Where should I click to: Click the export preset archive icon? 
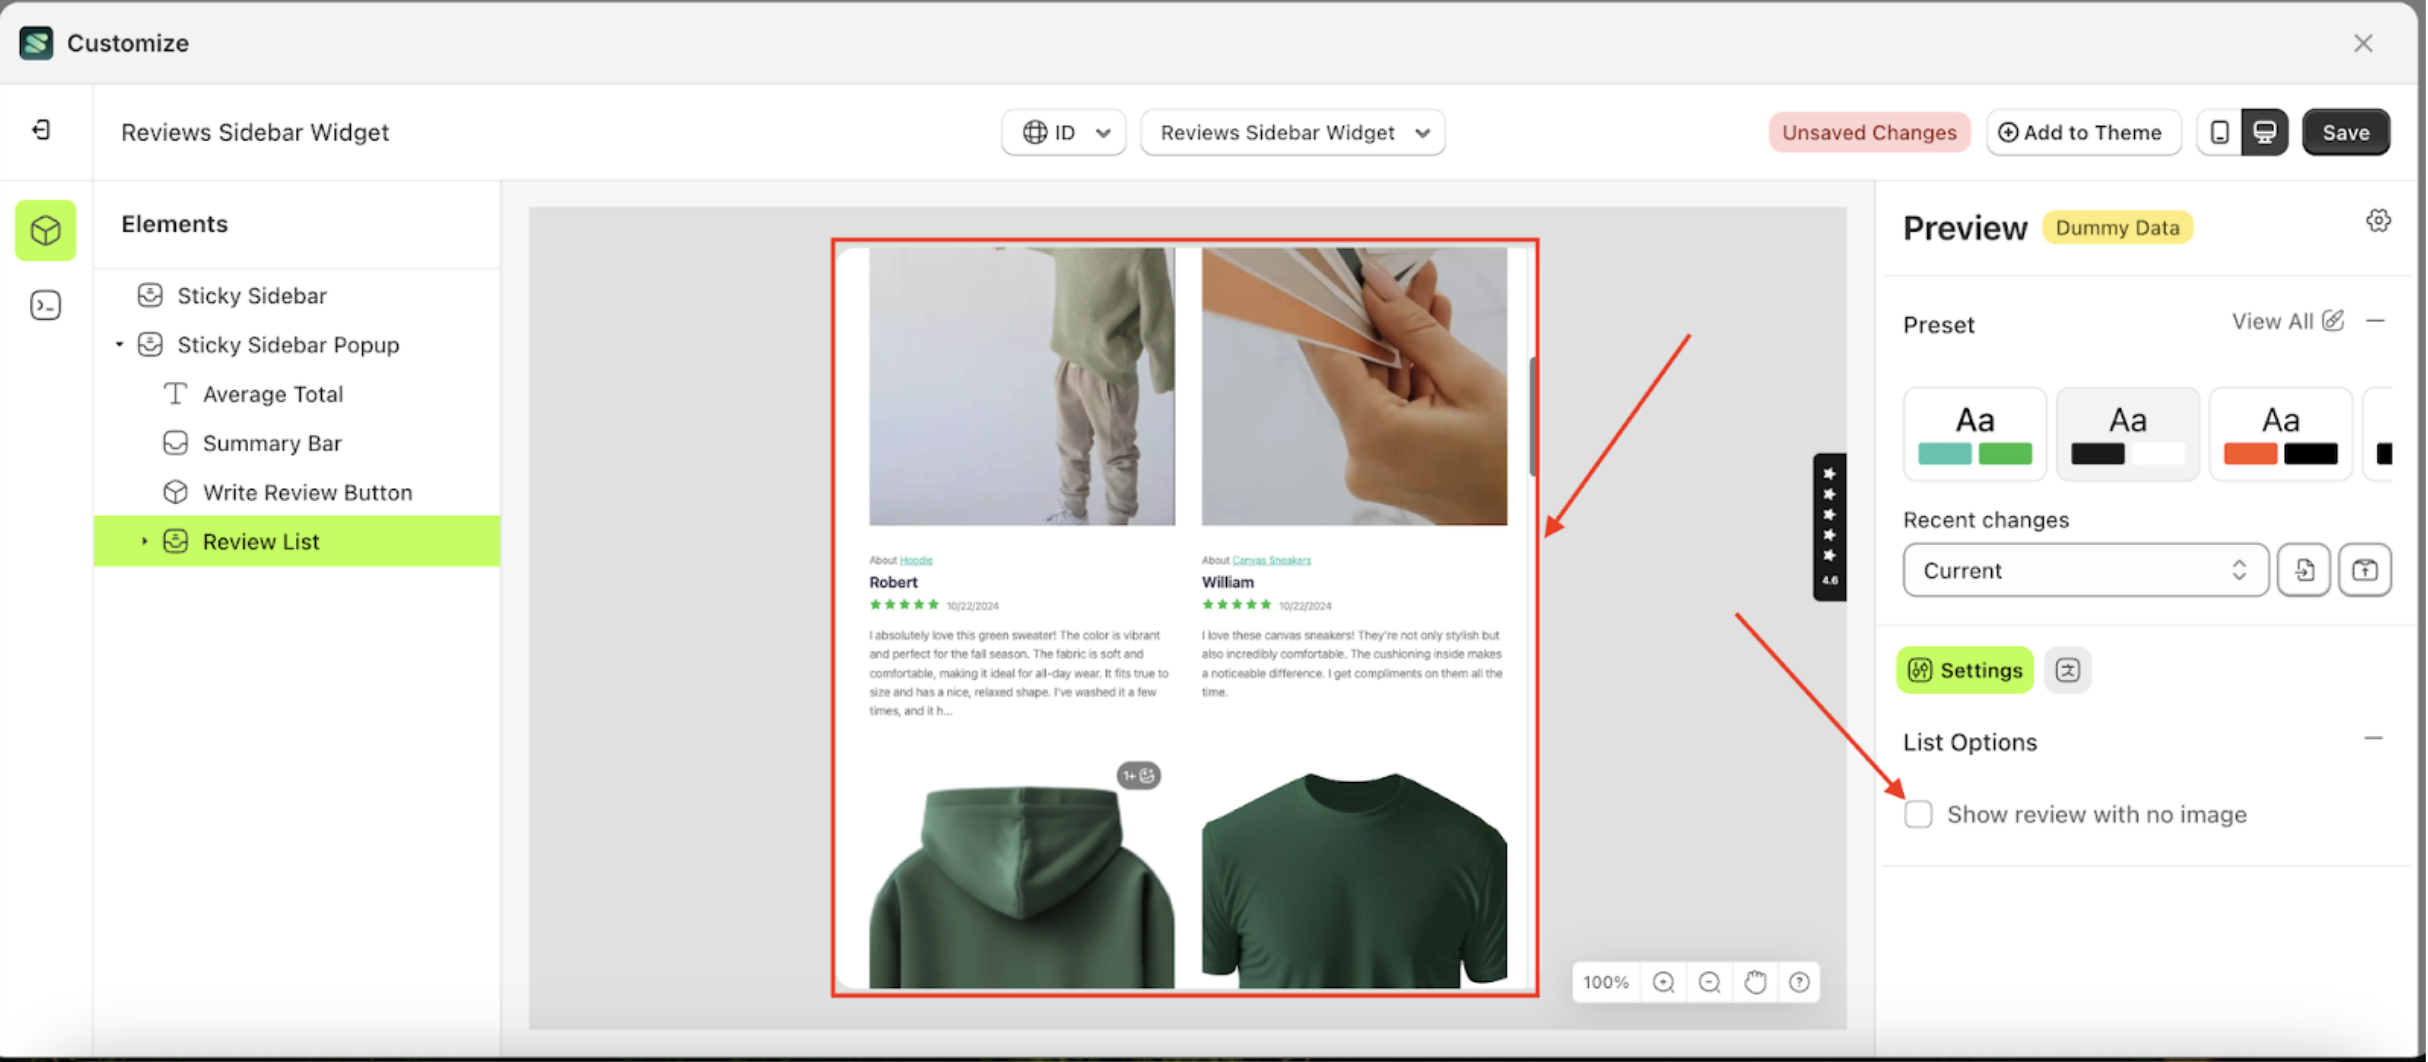[2366, 570]
